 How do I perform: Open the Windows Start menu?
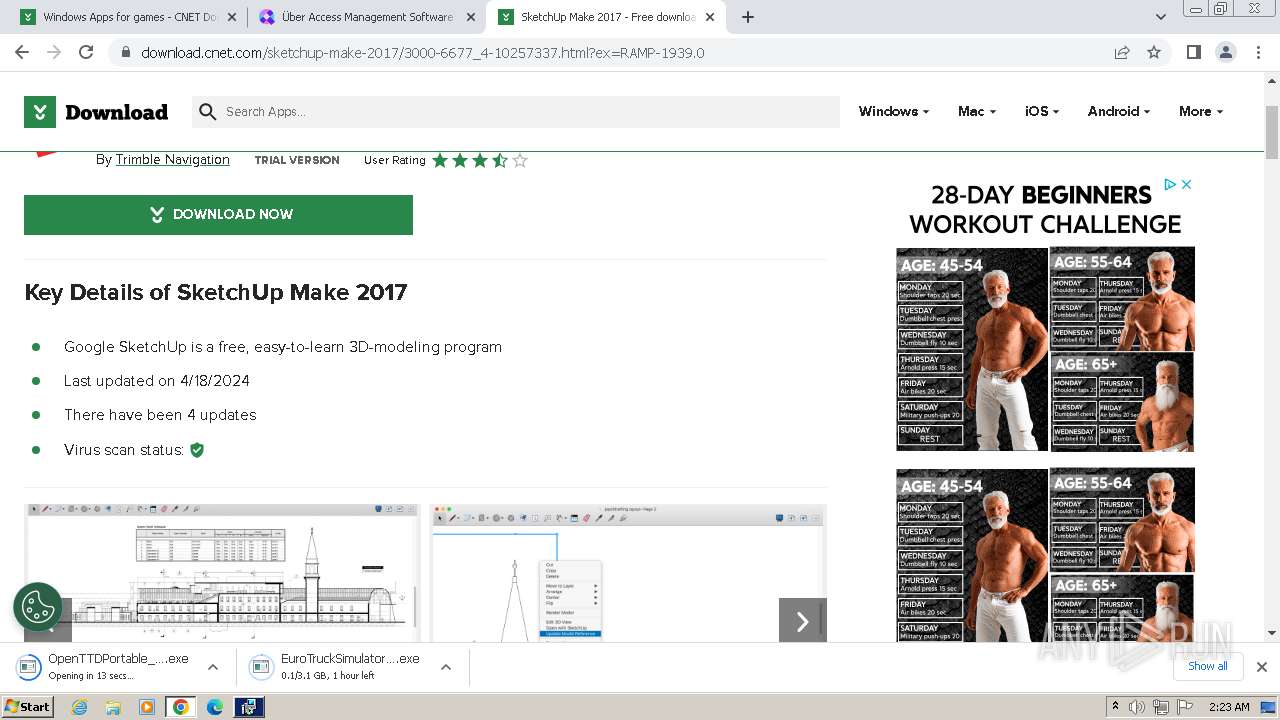[28, 707]
